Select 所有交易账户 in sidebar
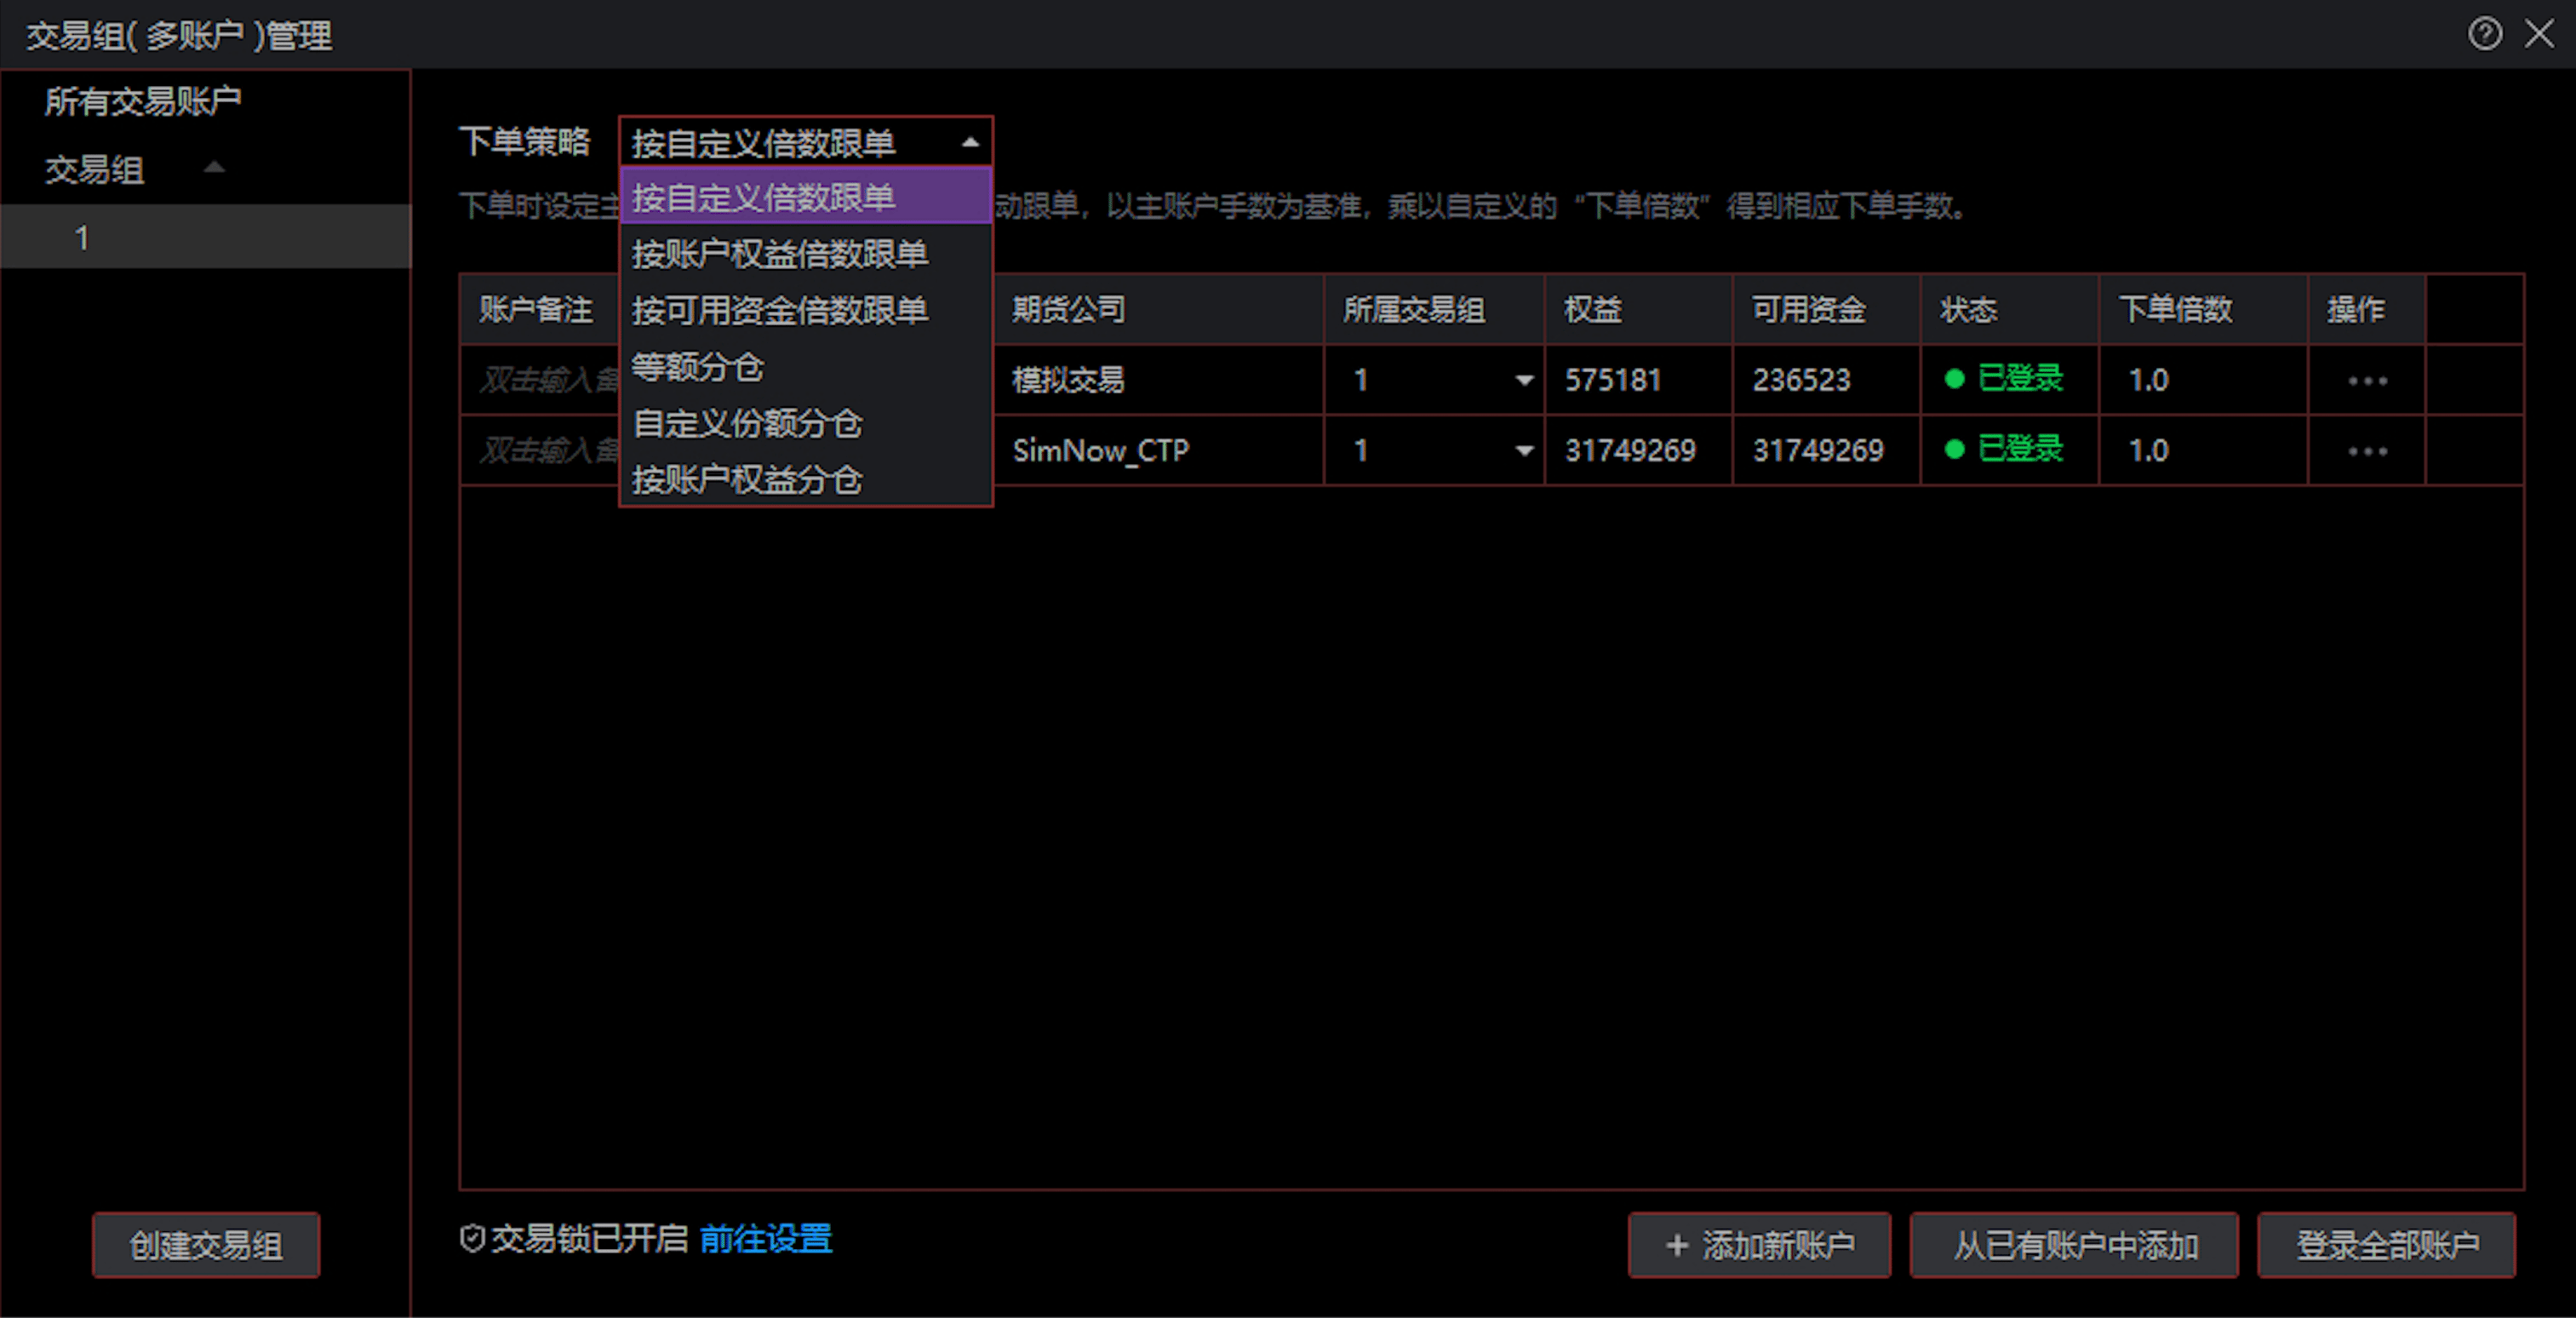The width and height of the screenshot is (2576, 1318). click(143, 101)
